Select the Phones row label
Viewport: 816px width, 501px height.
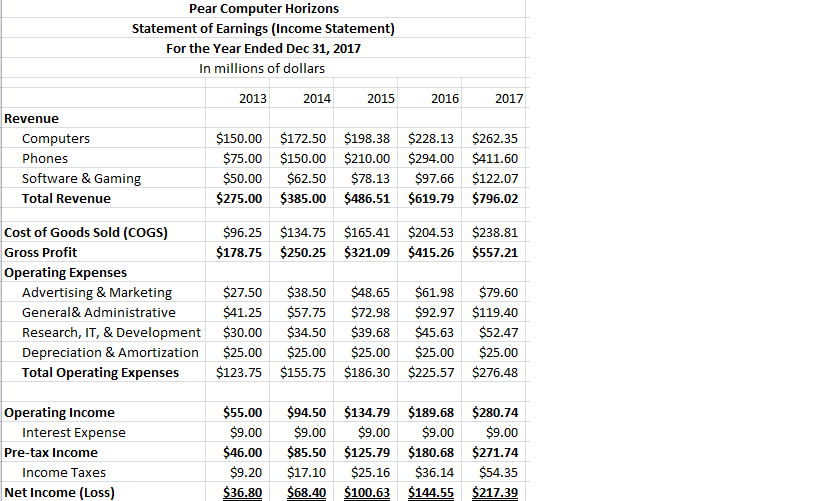tap(45, 158)
